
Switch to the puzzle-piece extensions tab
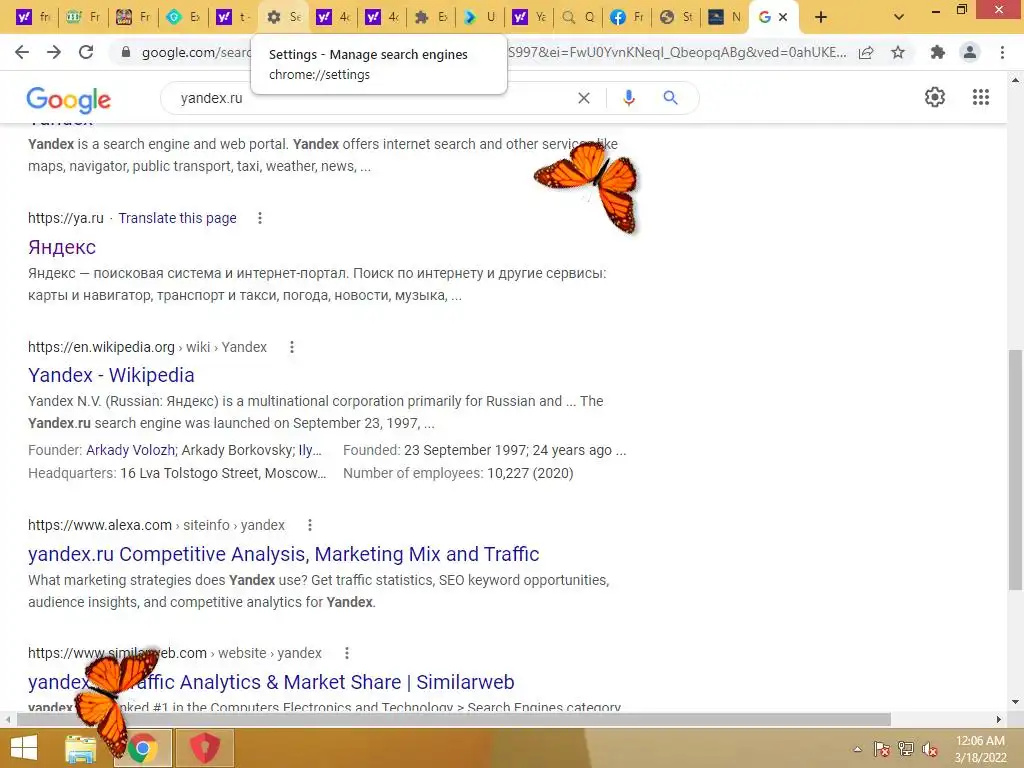[x=432, y=18]
